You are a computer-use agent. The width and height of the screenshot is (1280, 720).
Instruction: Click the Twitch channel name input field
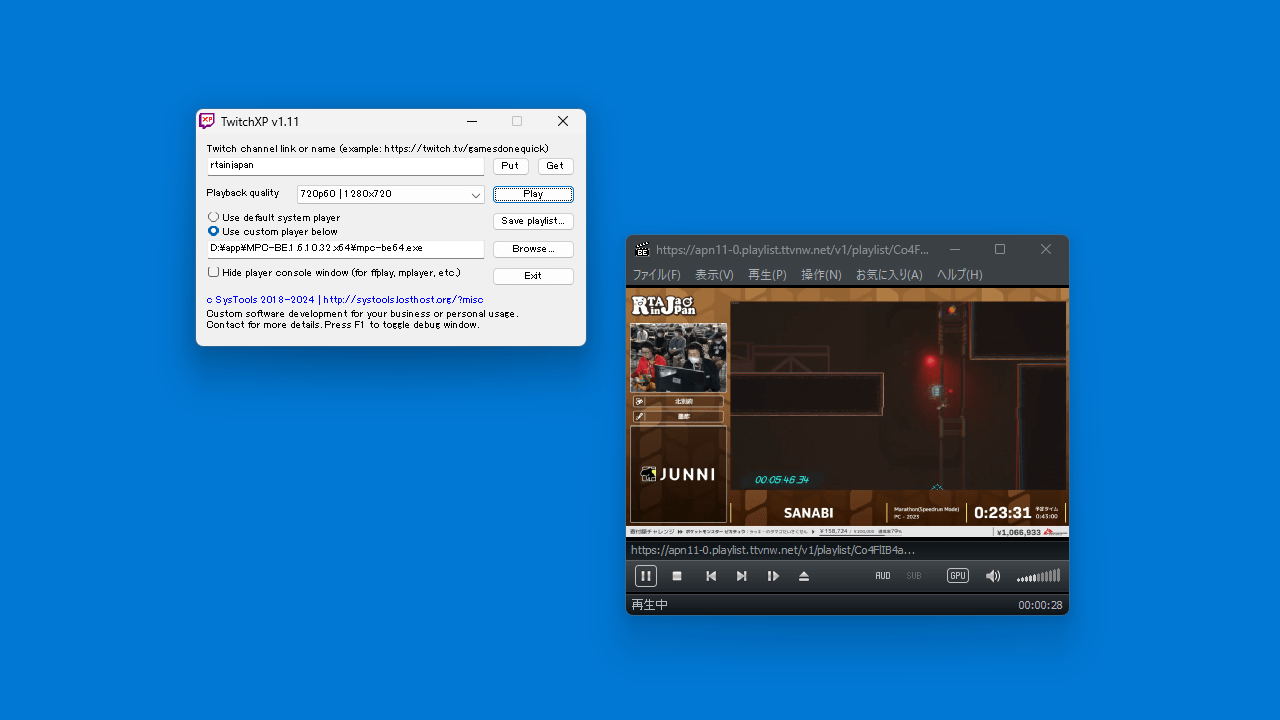[345, 166]
